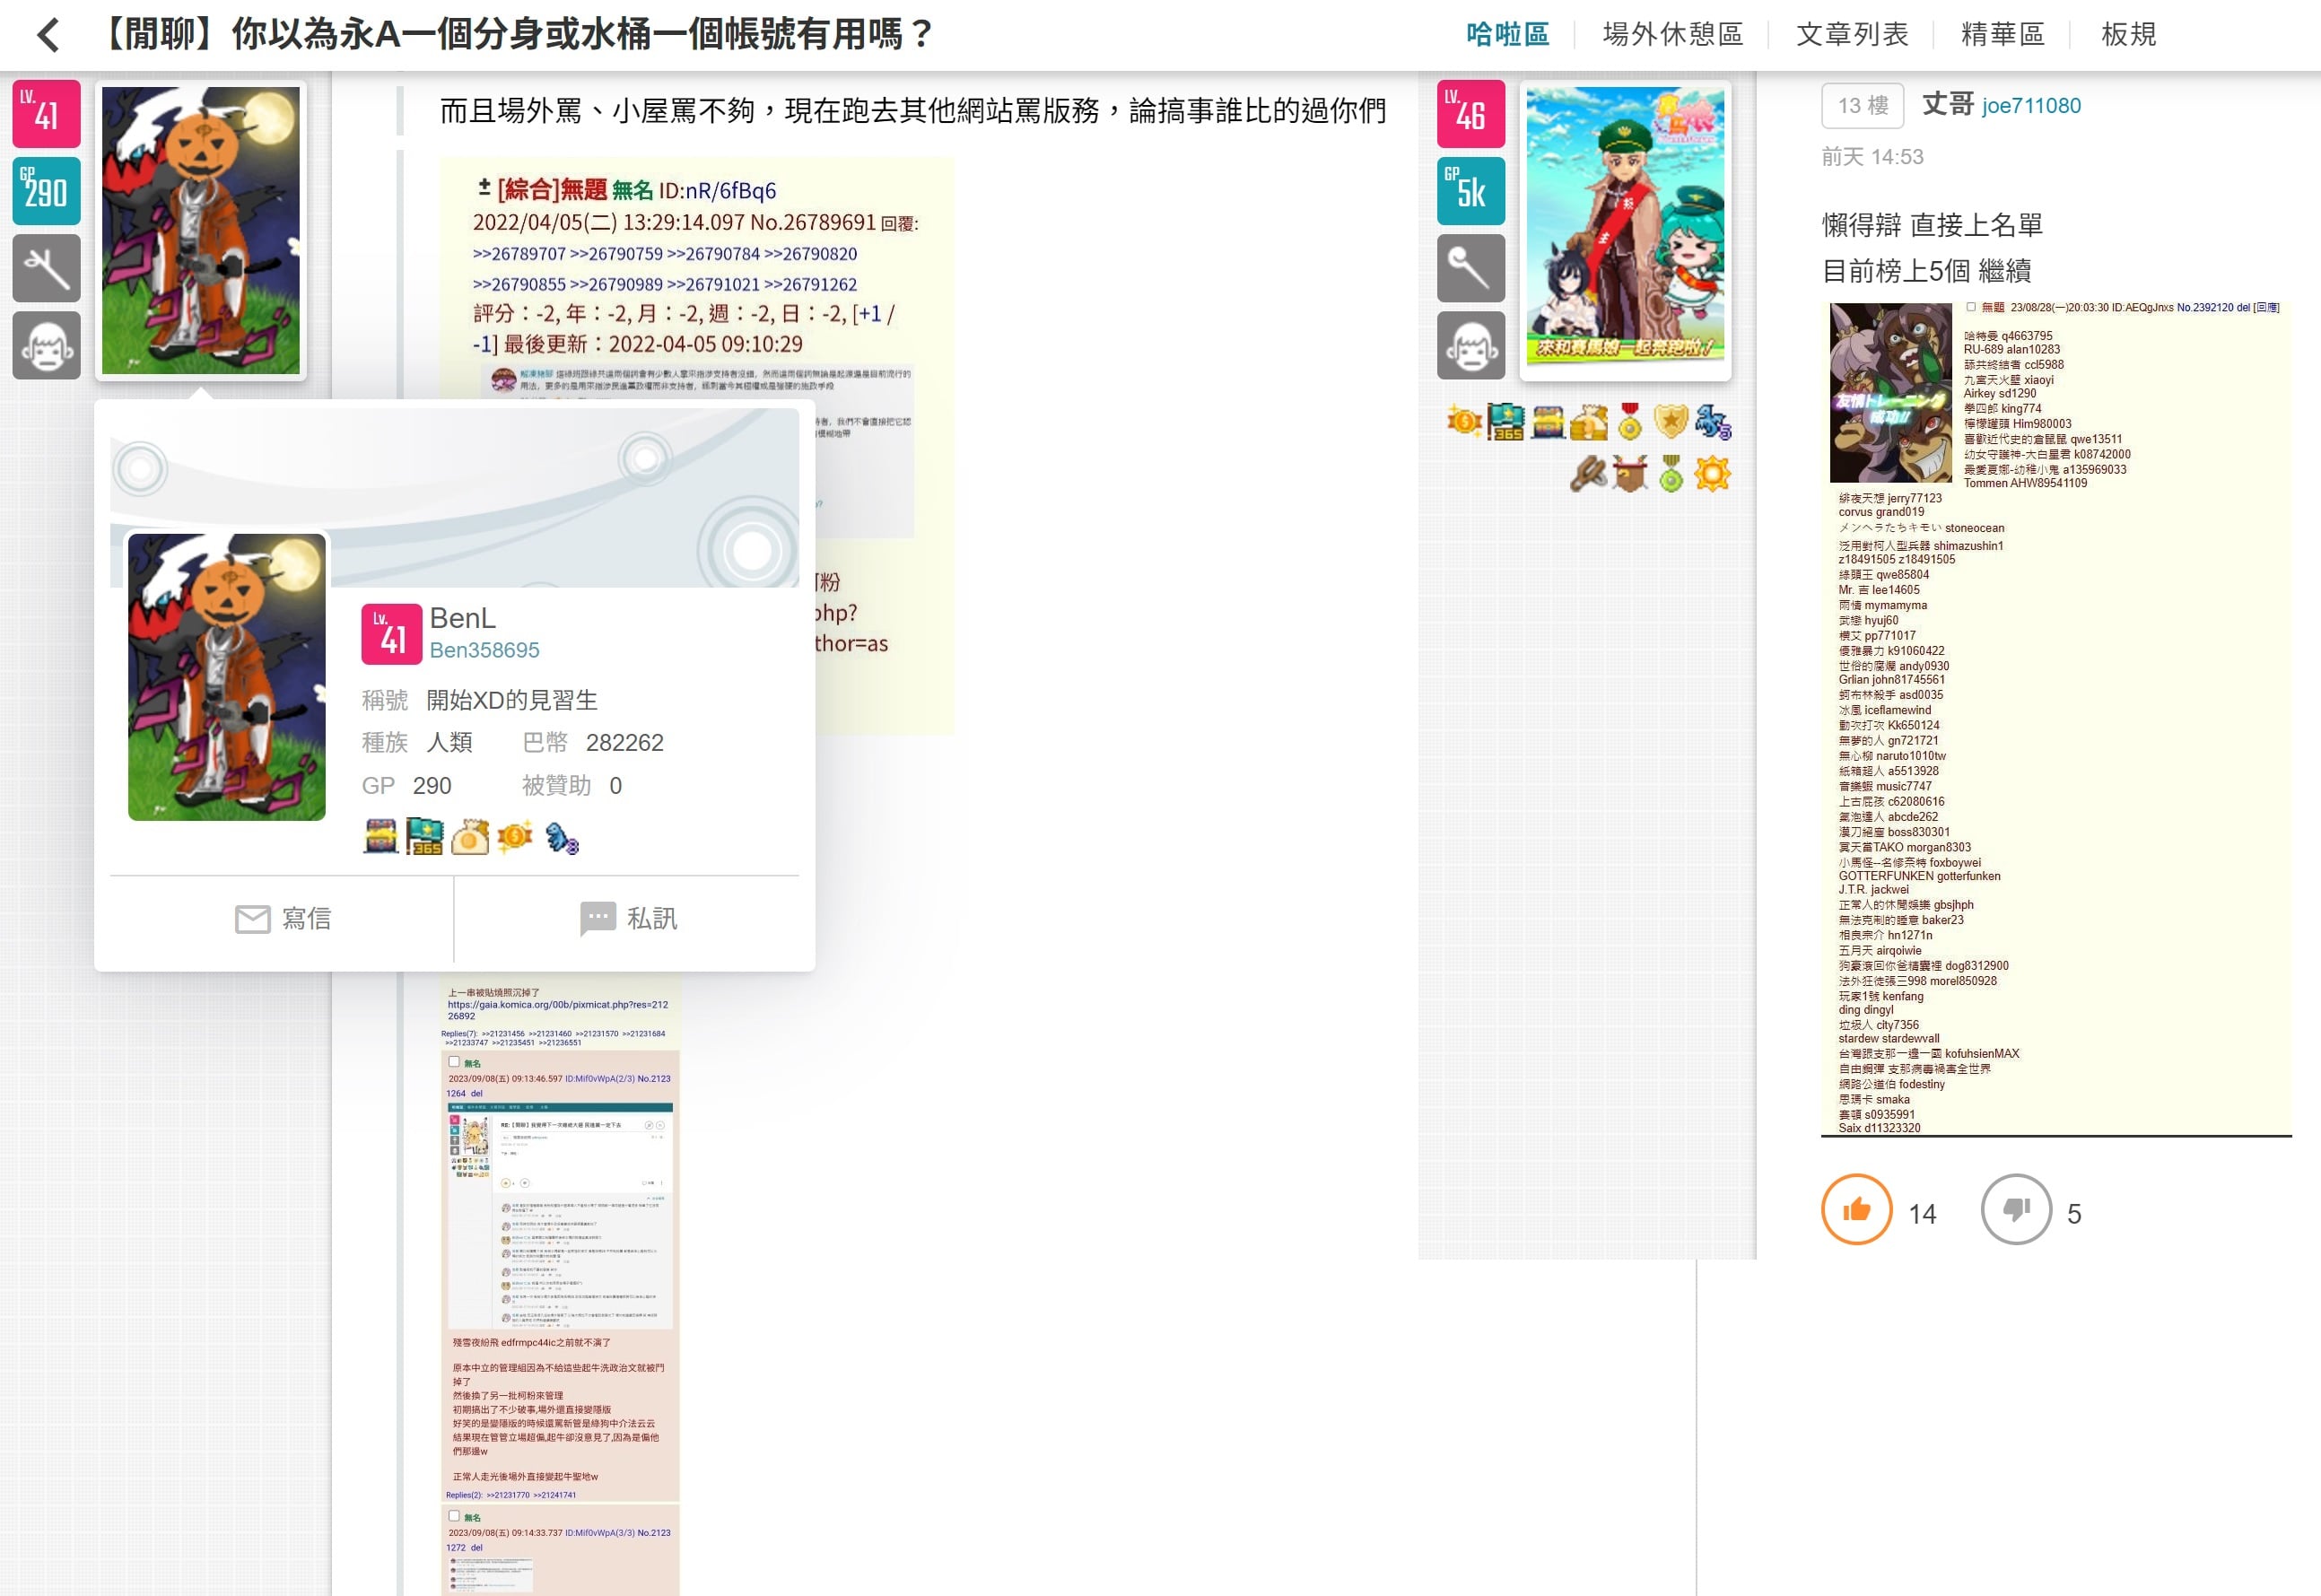Click the thumbs up button with 14
2321x1596 pixels.
[1856, 1209]
